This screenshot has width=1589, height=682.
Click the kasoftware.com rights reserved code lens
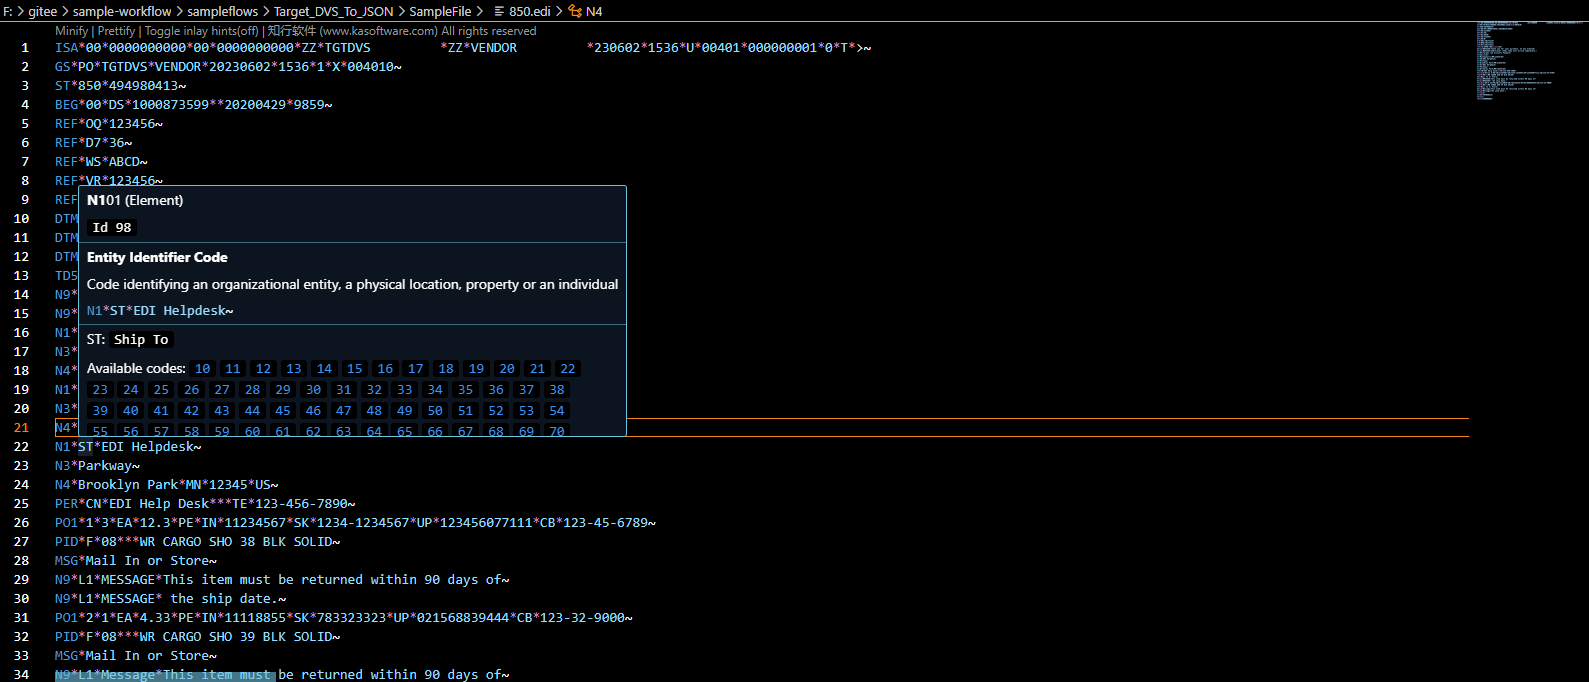(x=402, y=31)
